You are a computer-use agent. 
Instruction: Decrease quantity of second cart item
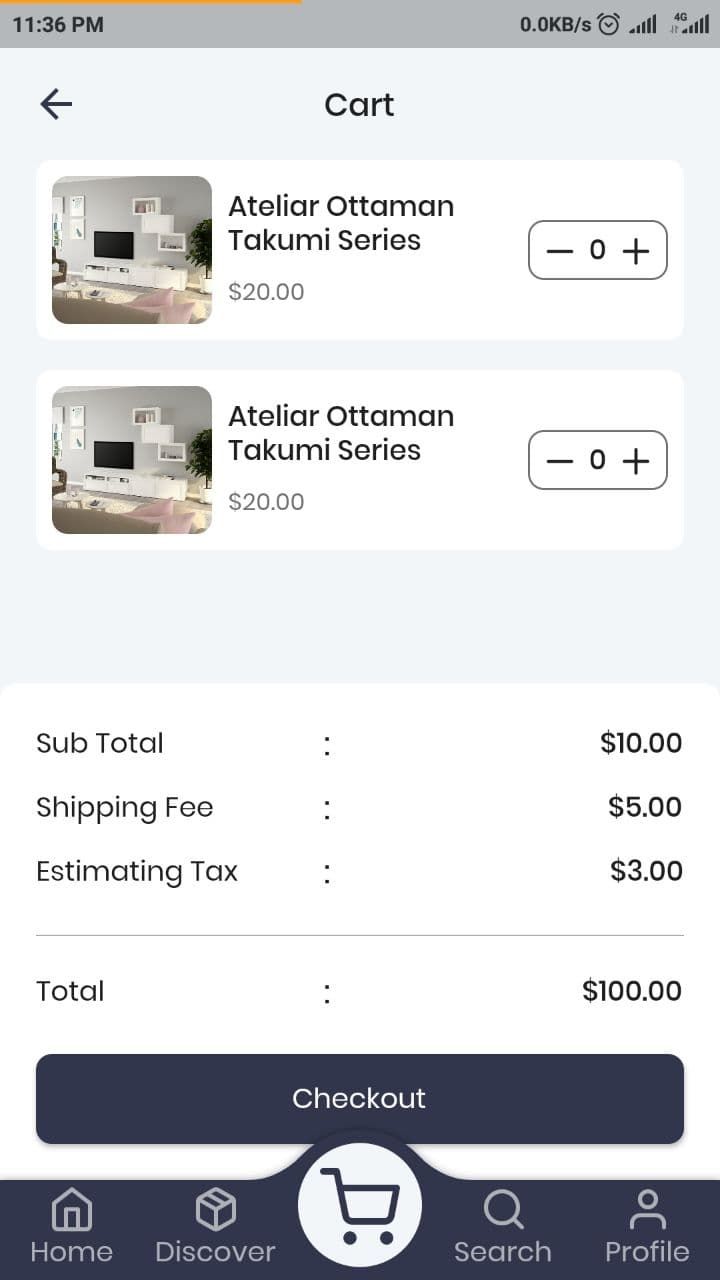pos(560,461)
